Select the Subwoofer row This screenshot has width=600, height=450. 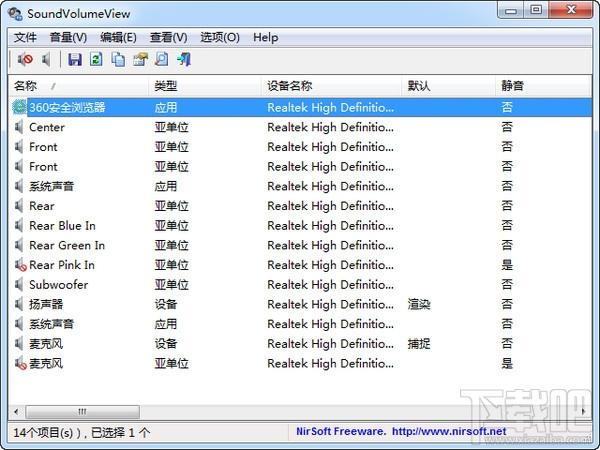pos(300,285)
